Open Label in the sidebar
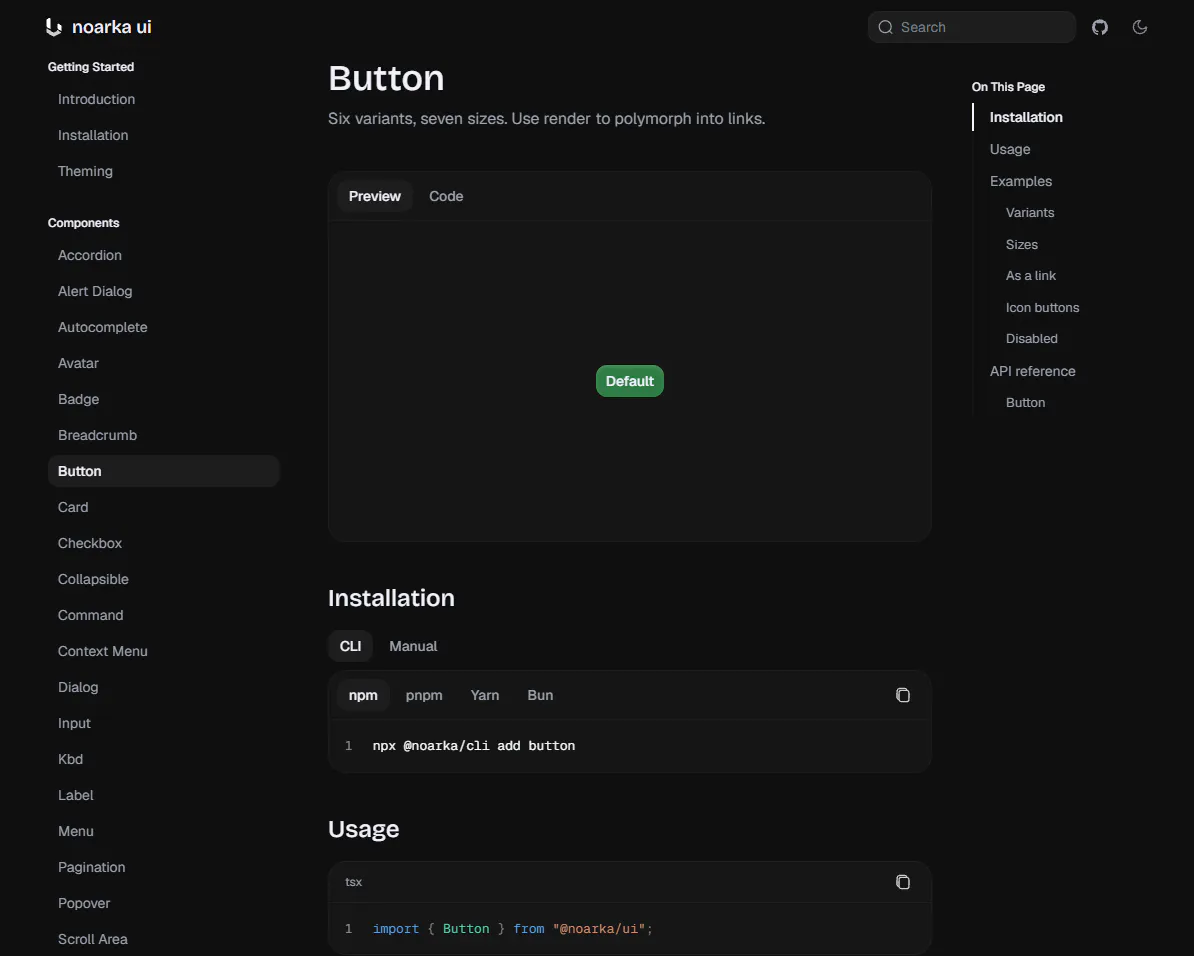The image size is (1194, 956). pos(75,795)
